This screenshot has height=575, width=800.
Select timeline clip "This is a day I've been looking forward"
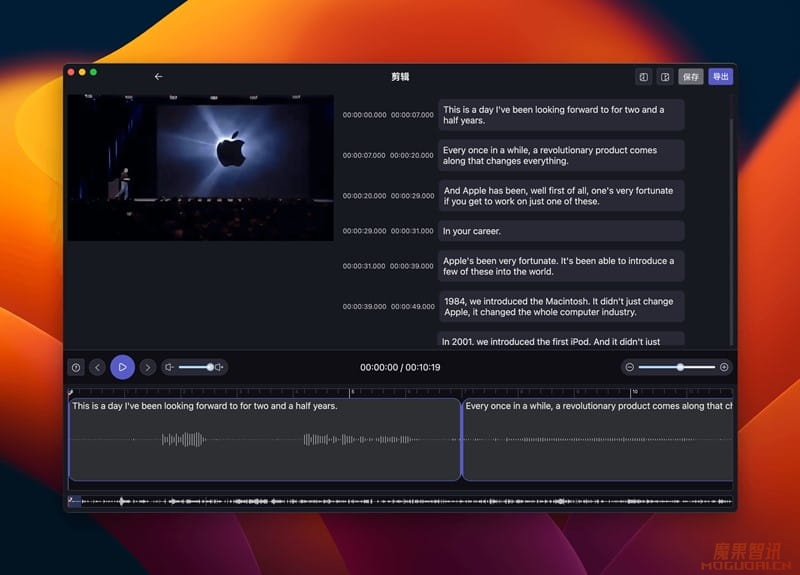click(264, 439)
